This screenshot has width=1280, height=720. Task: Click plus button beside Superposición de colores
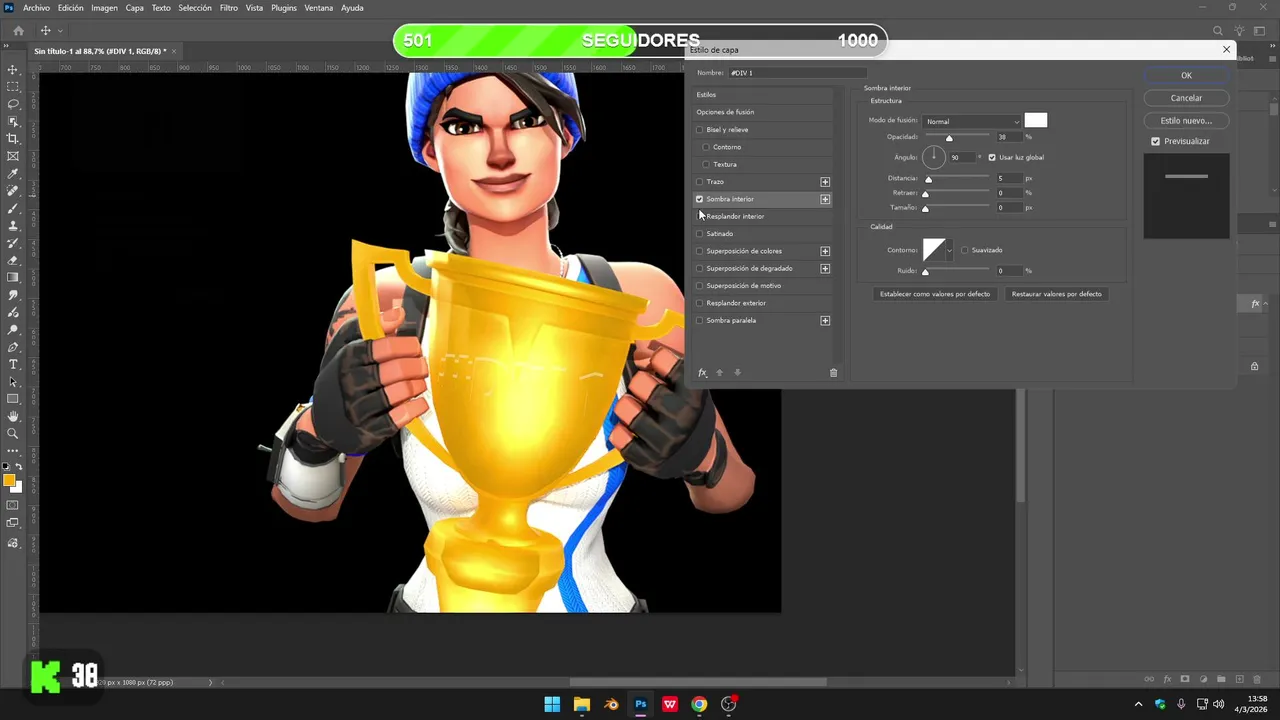(825, 251)
